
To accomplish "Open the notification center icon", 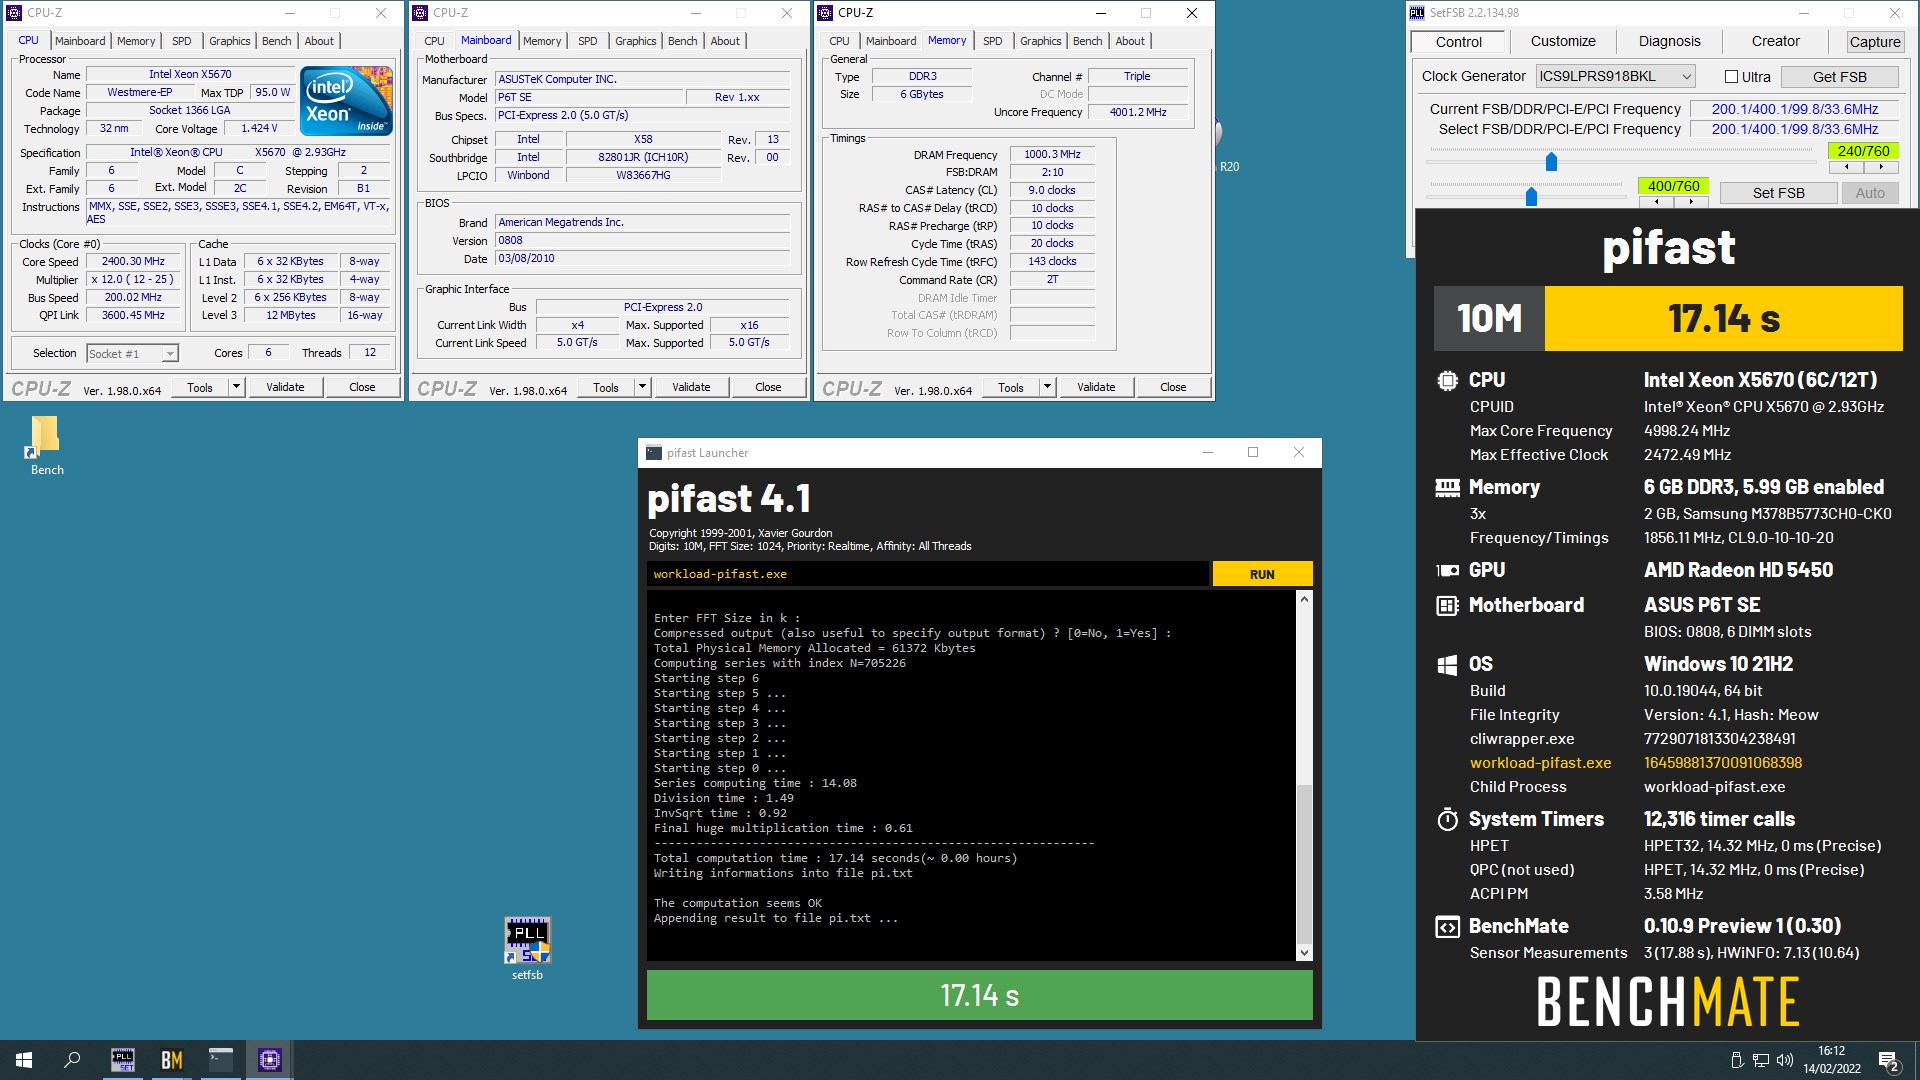I will point(1889,1060).
